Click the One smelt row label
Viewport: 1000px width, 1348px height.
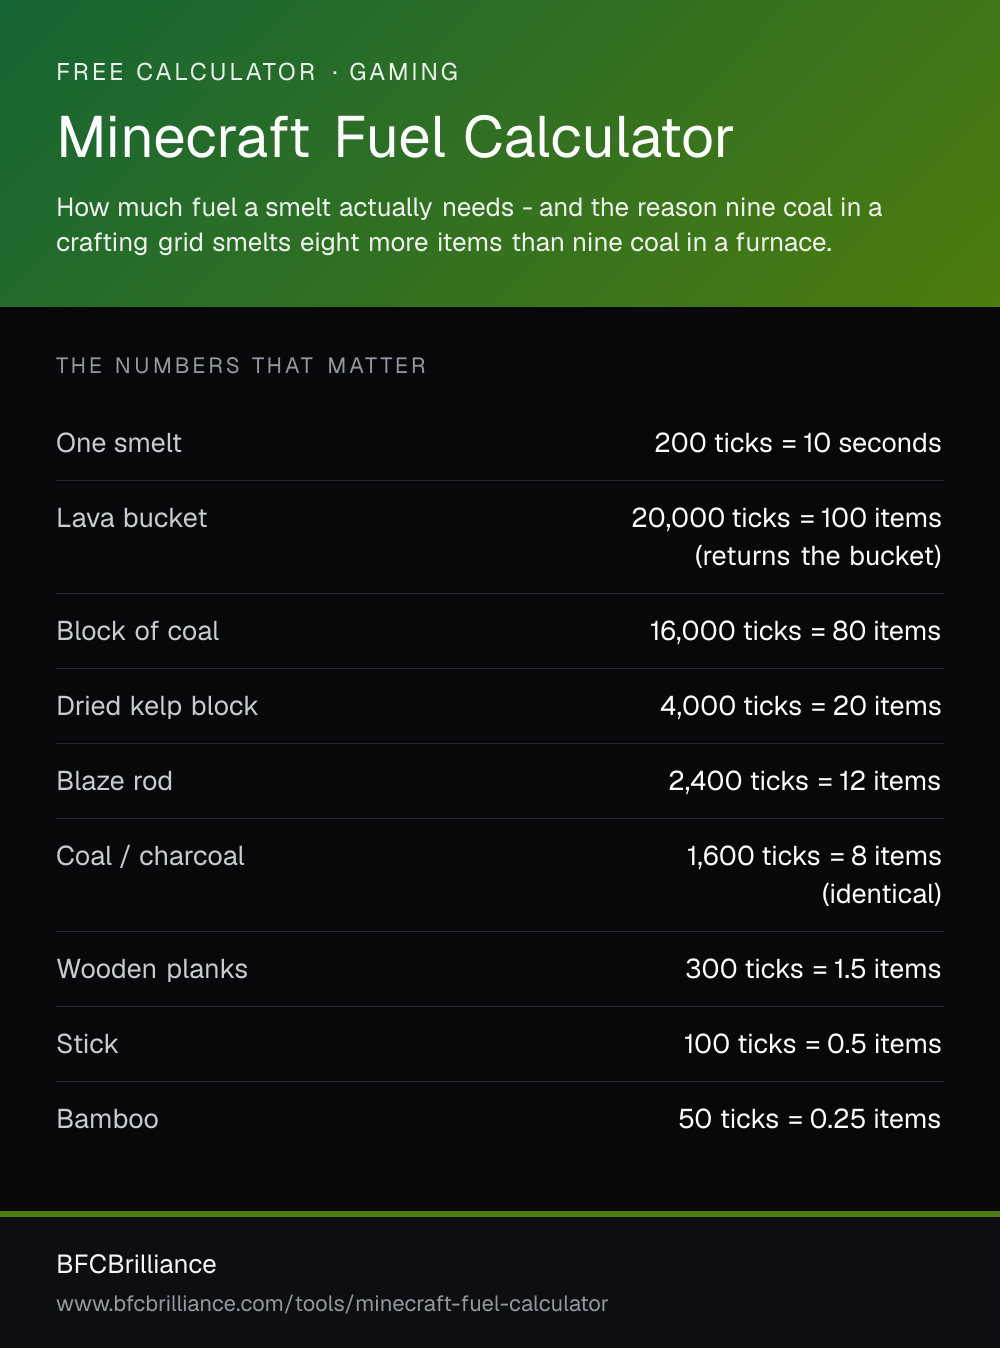(x=119, y=443)
